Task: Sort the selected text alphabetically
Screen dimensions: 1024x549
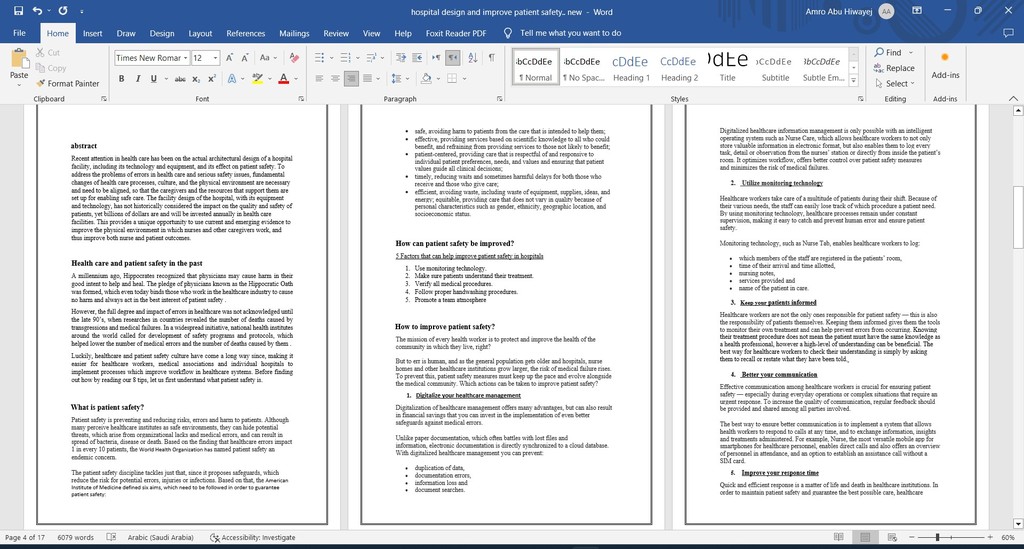Action: (473, 58)
